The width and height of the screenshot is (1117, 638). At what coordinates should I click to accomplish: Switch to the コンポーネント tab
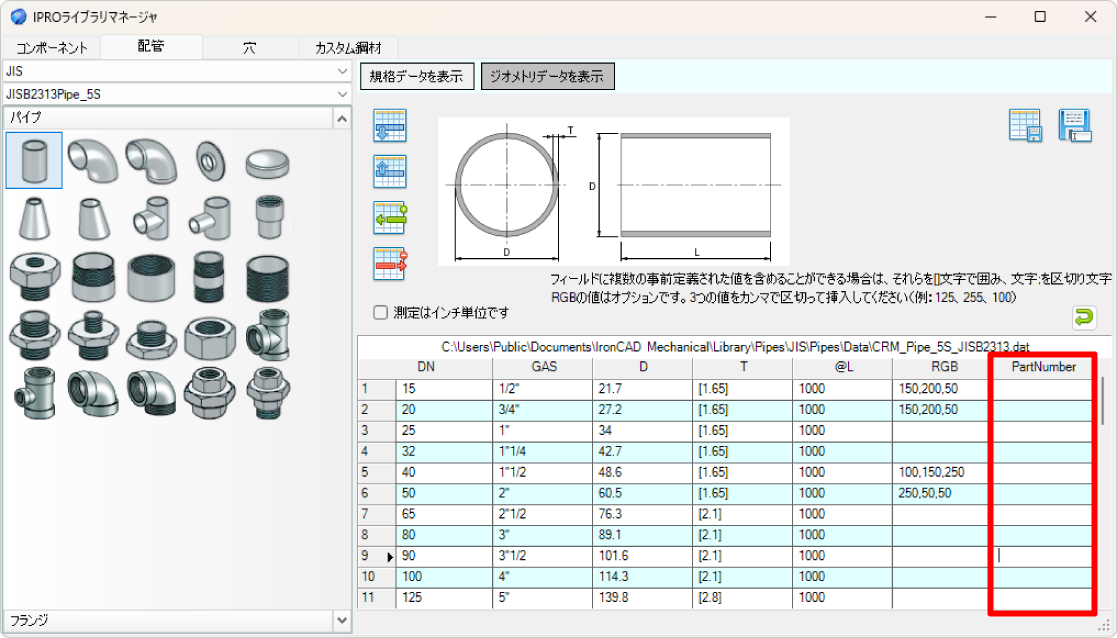pyautogui.click(x=54, y=45)
